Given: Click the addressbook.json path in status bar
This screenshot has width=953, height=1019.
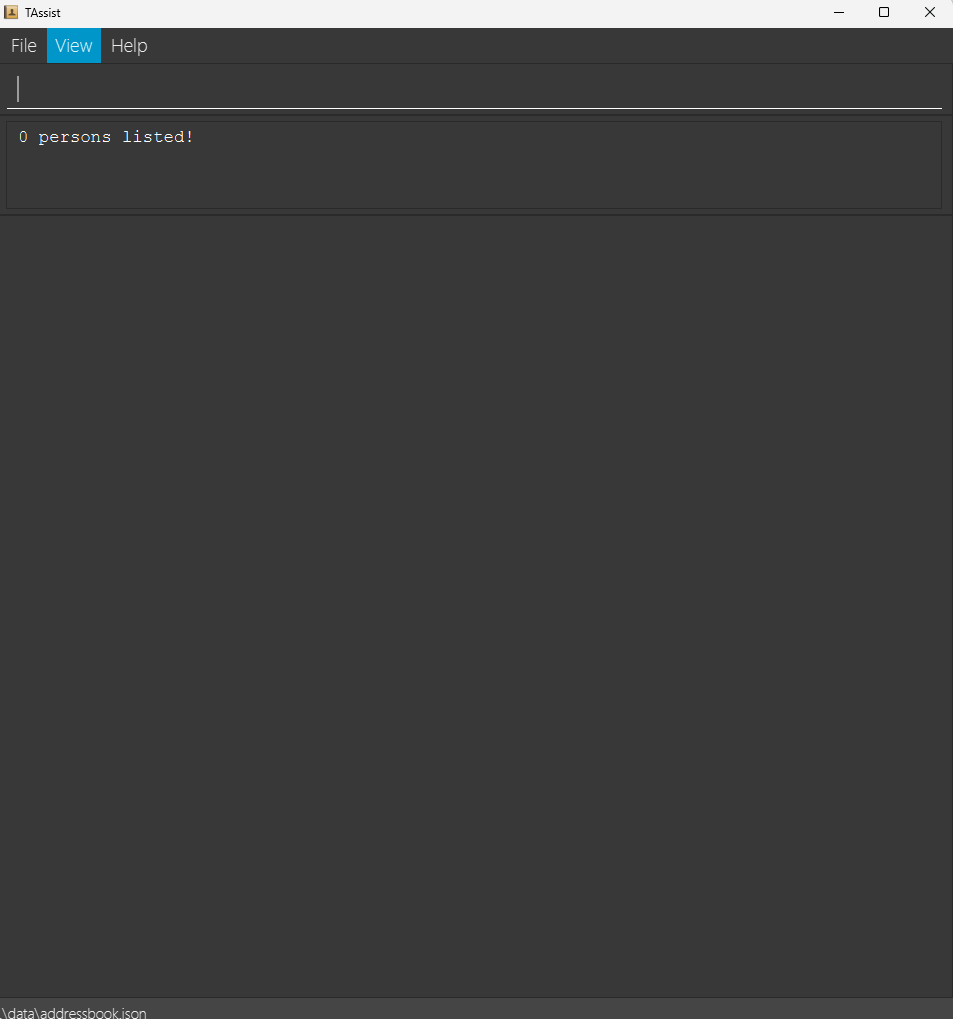Looking at the screenshot, I should [73, 1012].
